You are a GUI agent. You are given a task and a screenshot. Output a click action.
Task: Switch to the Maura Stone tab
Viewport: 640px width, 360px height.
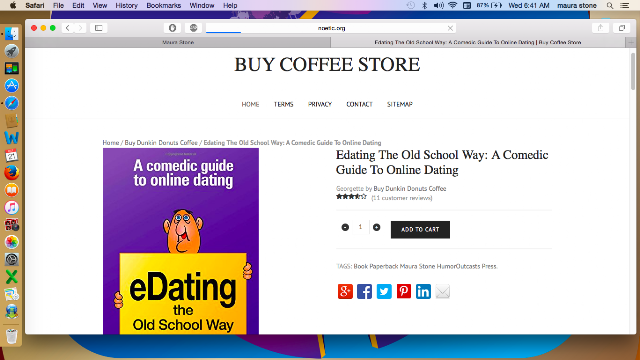point(178,42)
